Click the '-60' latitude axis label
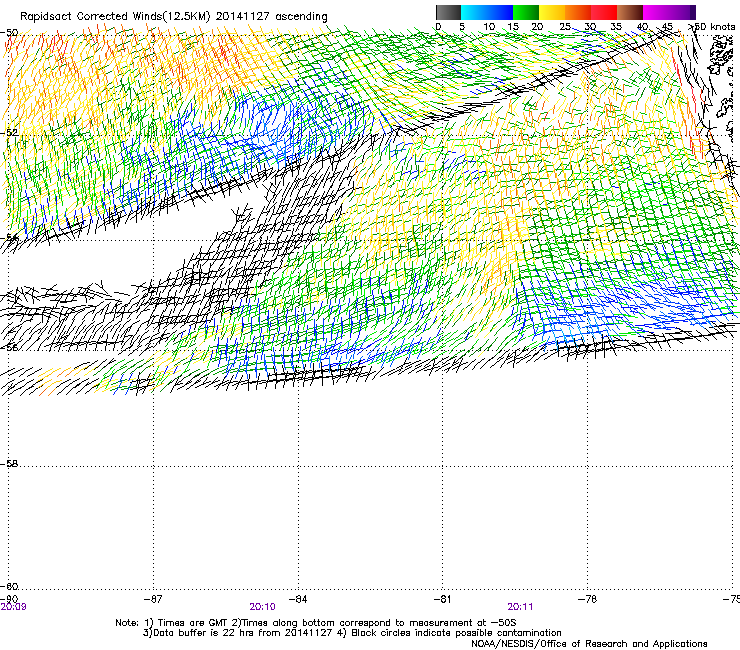This screenshot has height=650, width=740. pyautogui.click(x=9, y=586)
